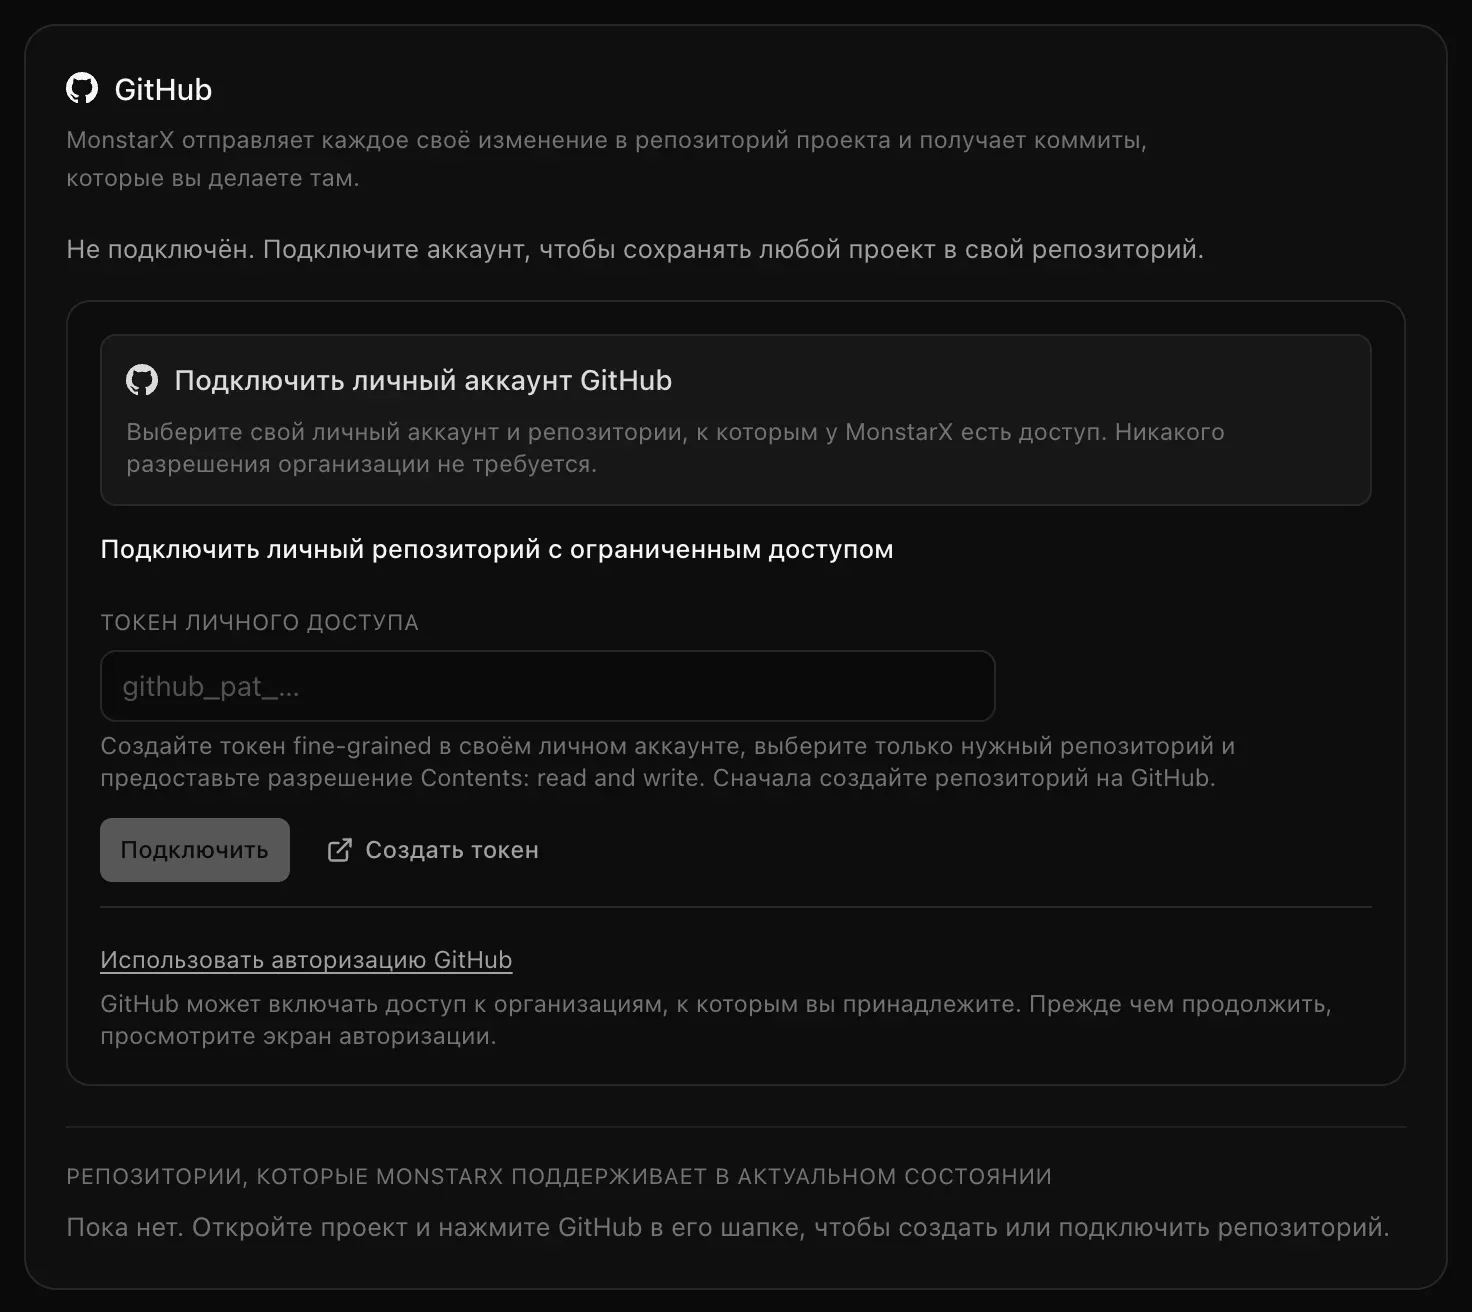
Task: Open the Подключить личный аккаунт GitHub card
Action: tap(736, 420)
